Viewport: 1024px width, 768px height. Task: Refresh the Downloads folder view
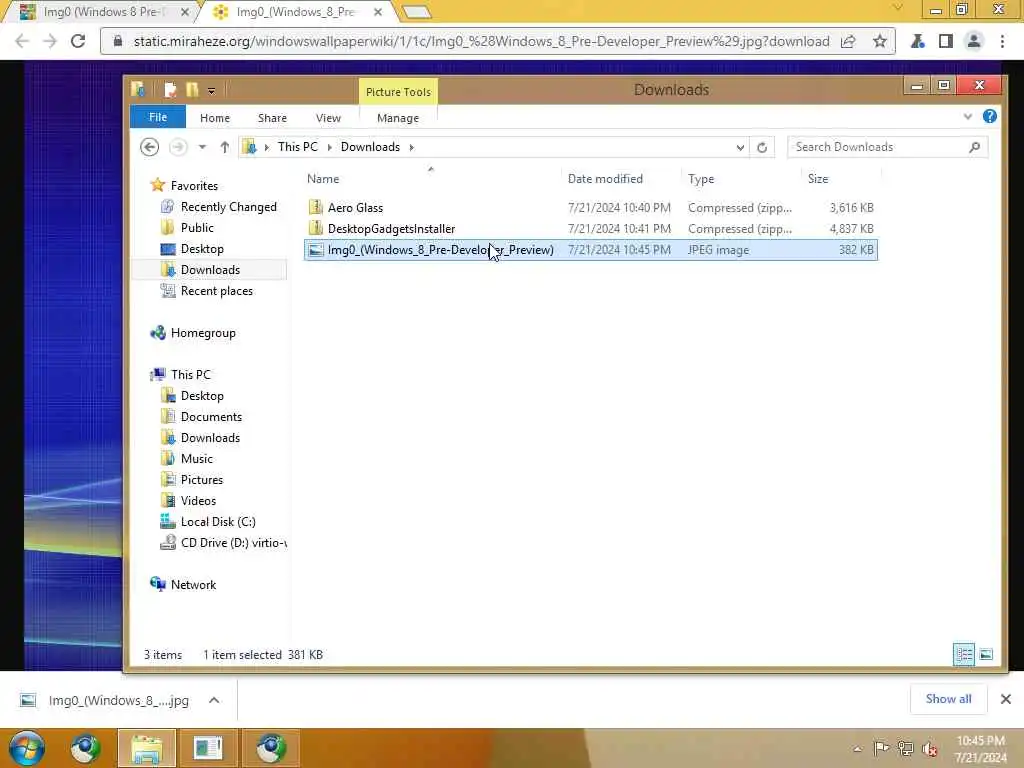[761, 147]
